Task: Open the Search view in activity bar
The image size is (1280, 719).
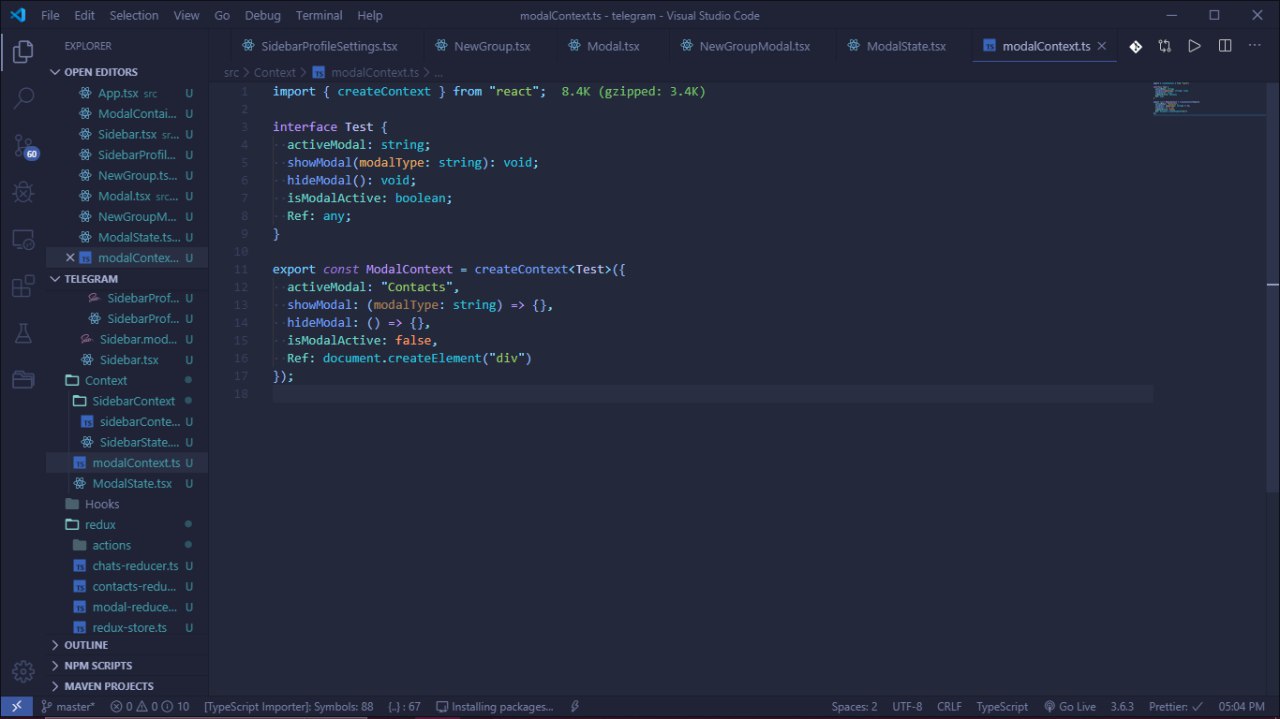Action: (x=23, y=97)
